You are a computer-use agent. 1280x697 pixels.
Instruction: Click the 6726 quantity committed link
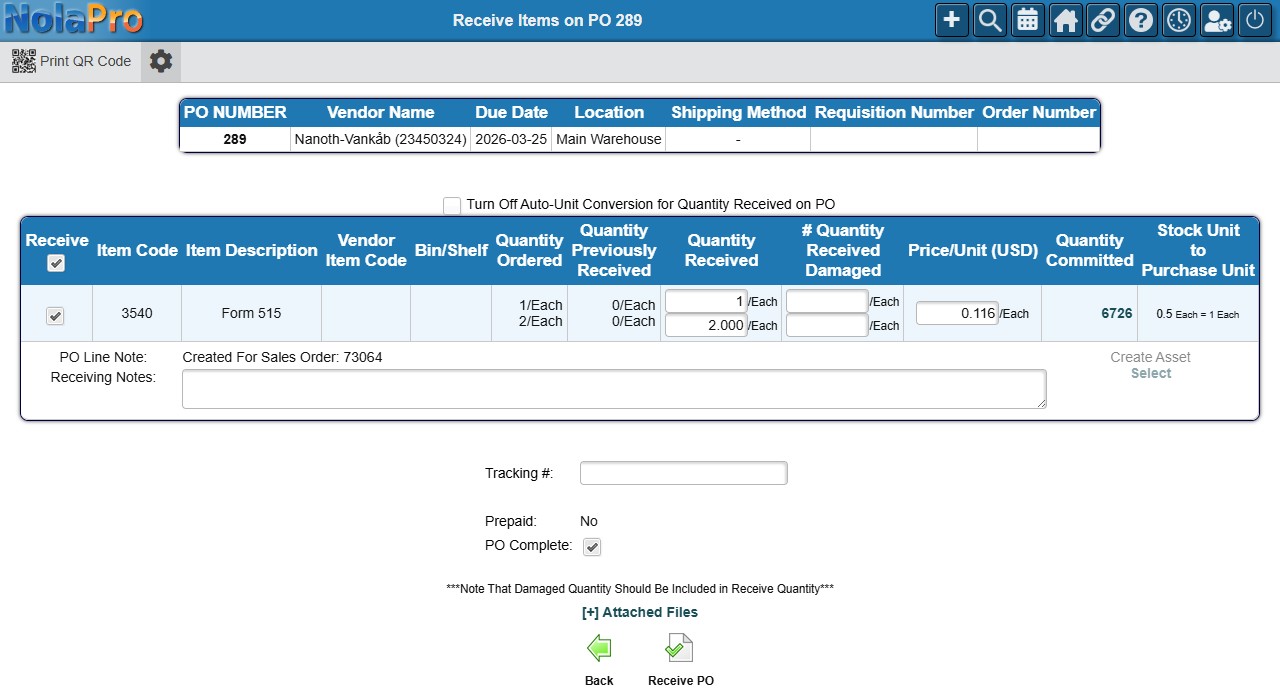coord(1117,313)
